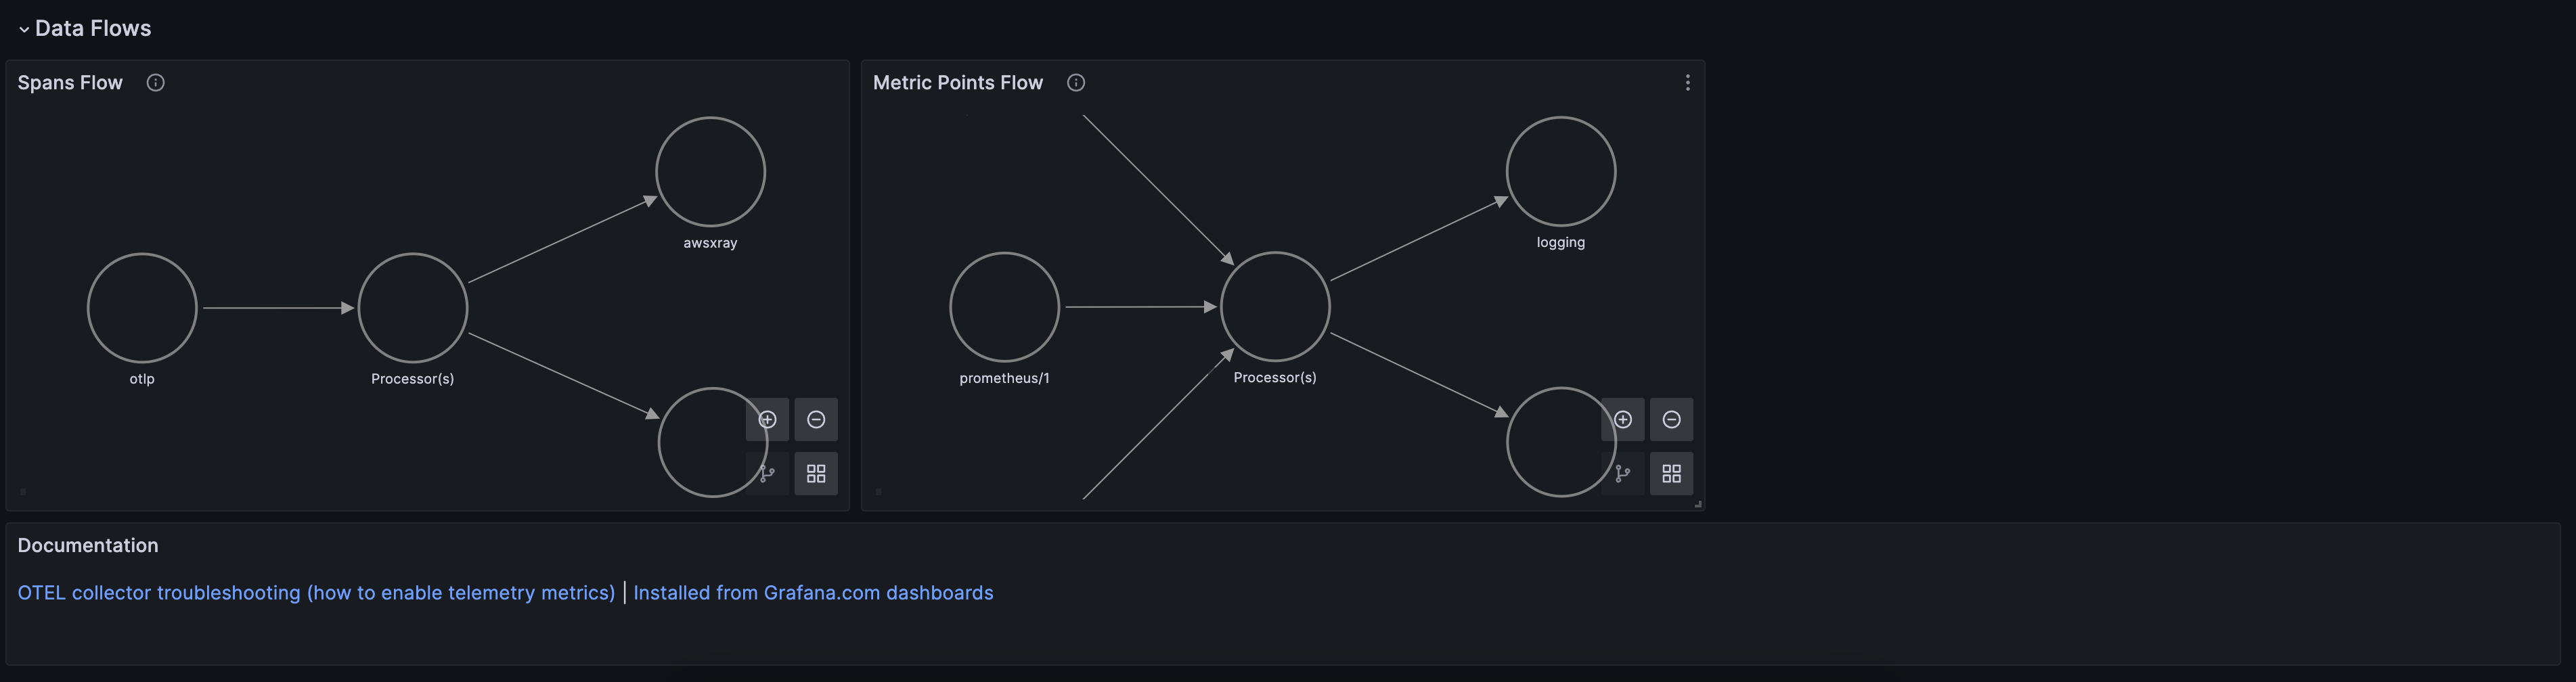The image size is (2576, 682).
Task: Open Installed from Grafana.com dashboards link
Action: (813, 593)
